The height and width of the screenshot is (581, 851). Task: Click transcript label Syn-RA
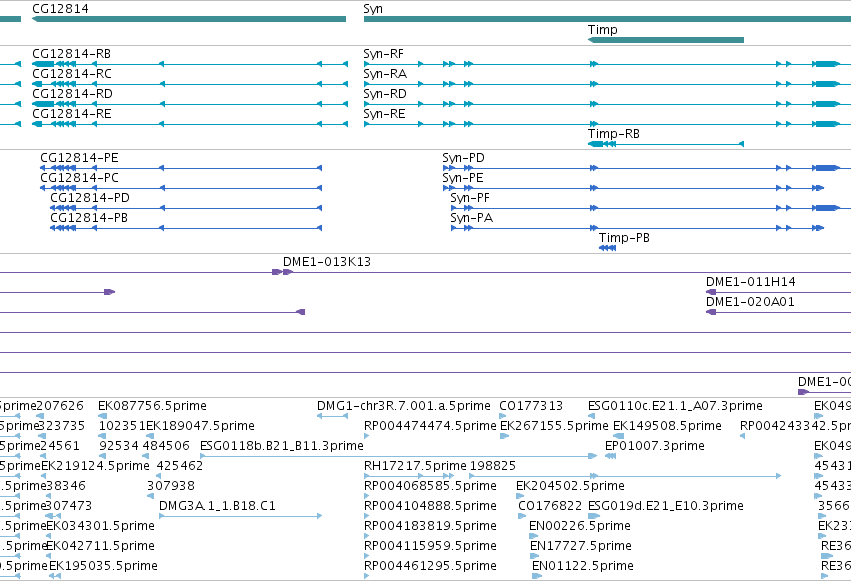pos(385,74)
